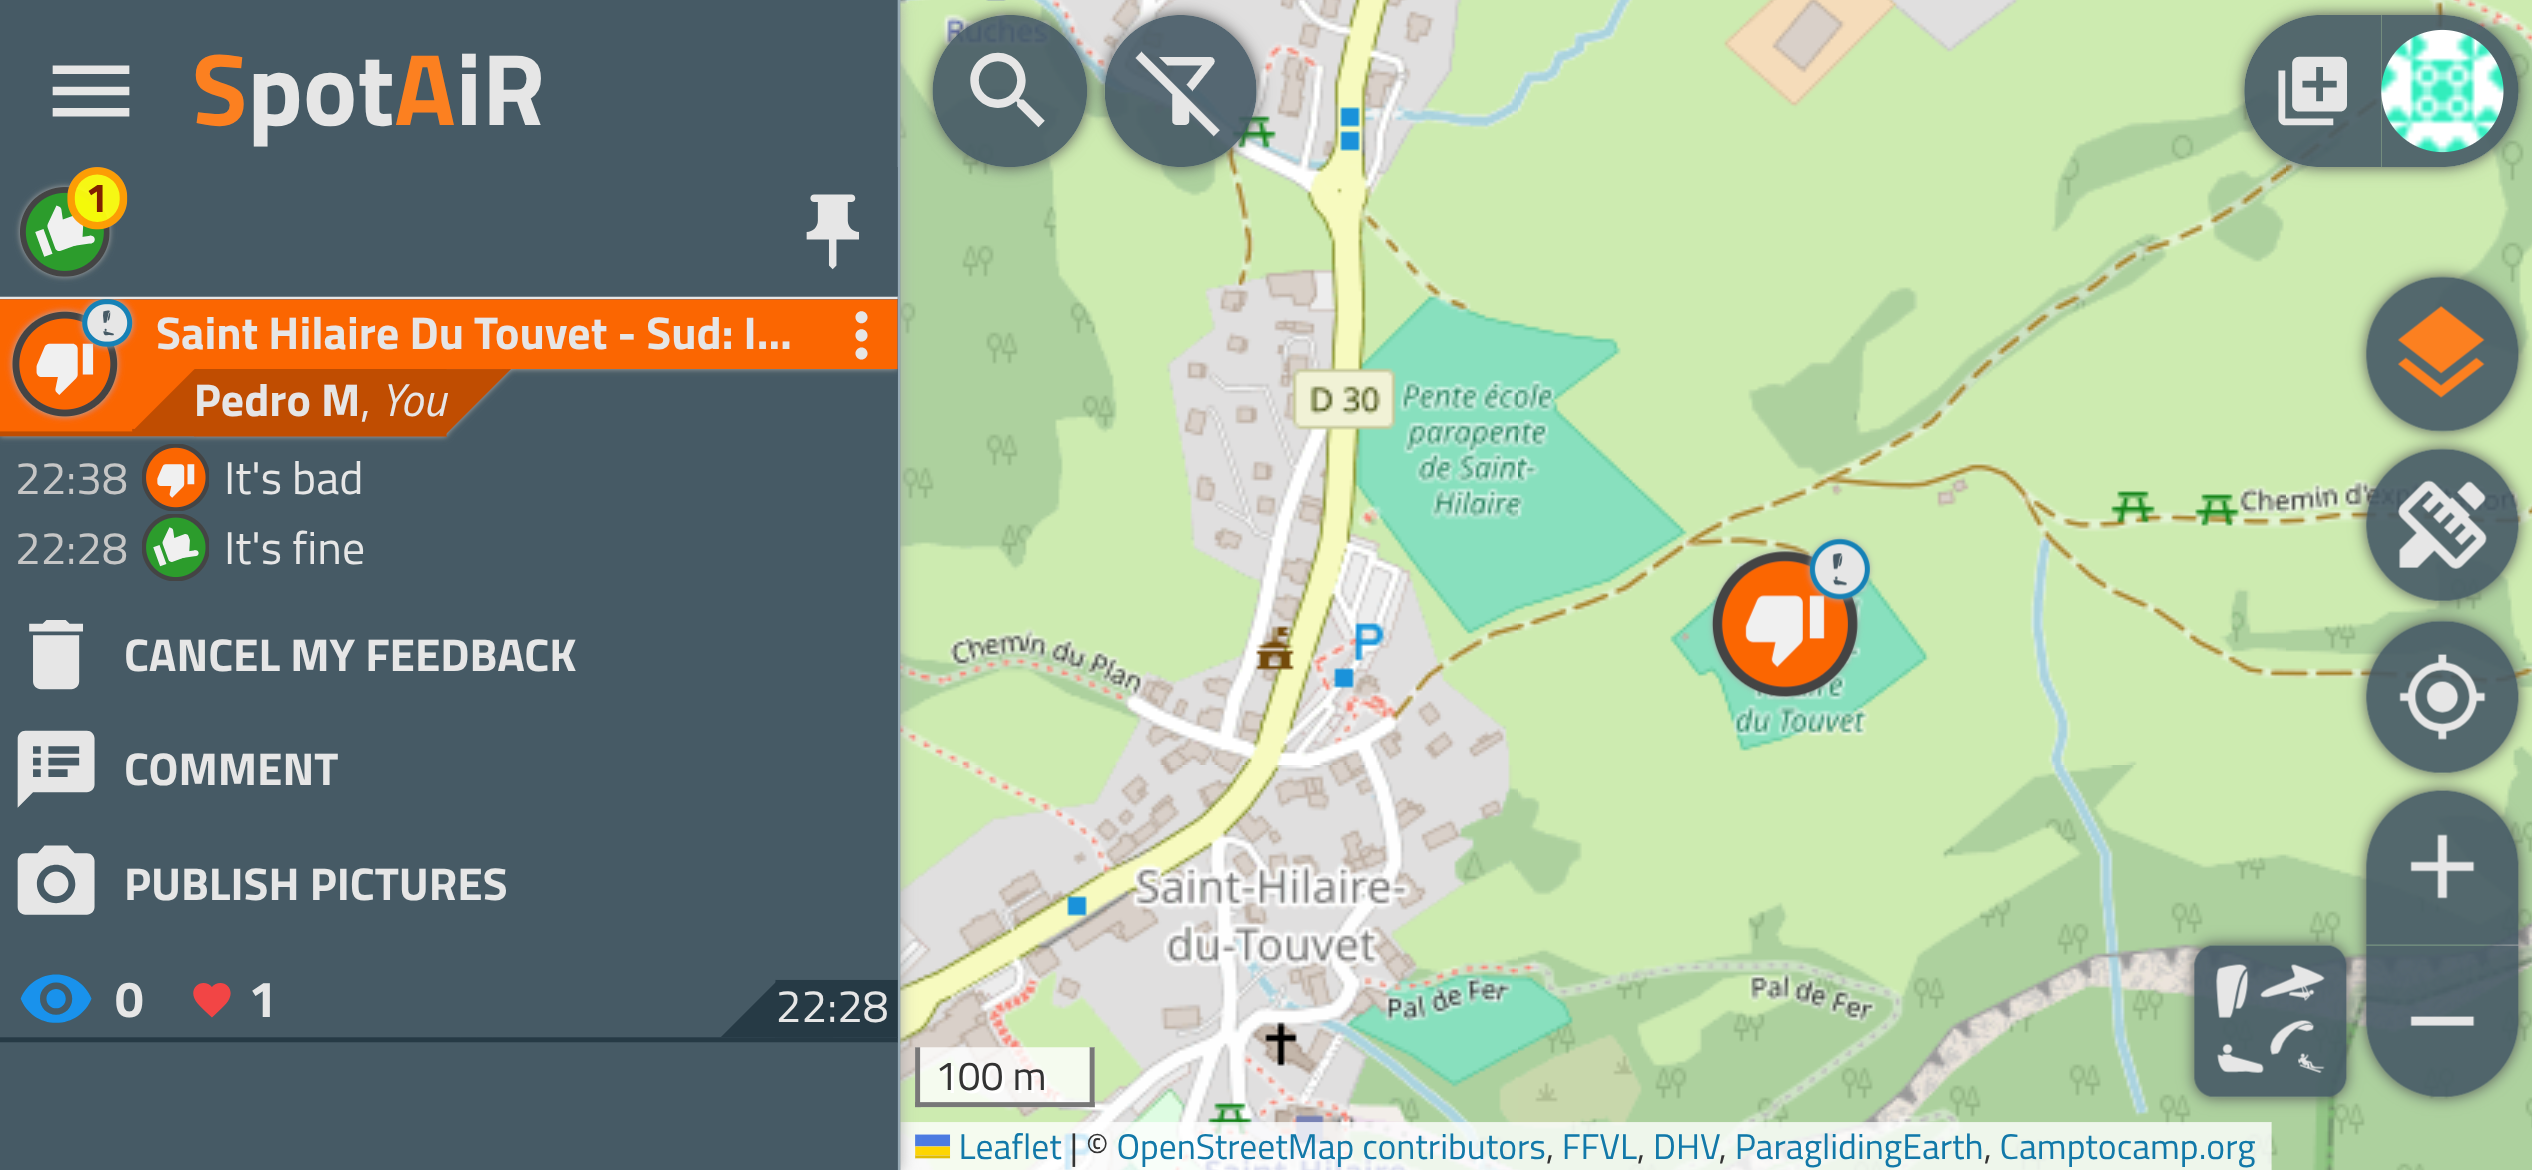Add new item with plus icon
2532x1170 pixels.
tap(2313, 91)
